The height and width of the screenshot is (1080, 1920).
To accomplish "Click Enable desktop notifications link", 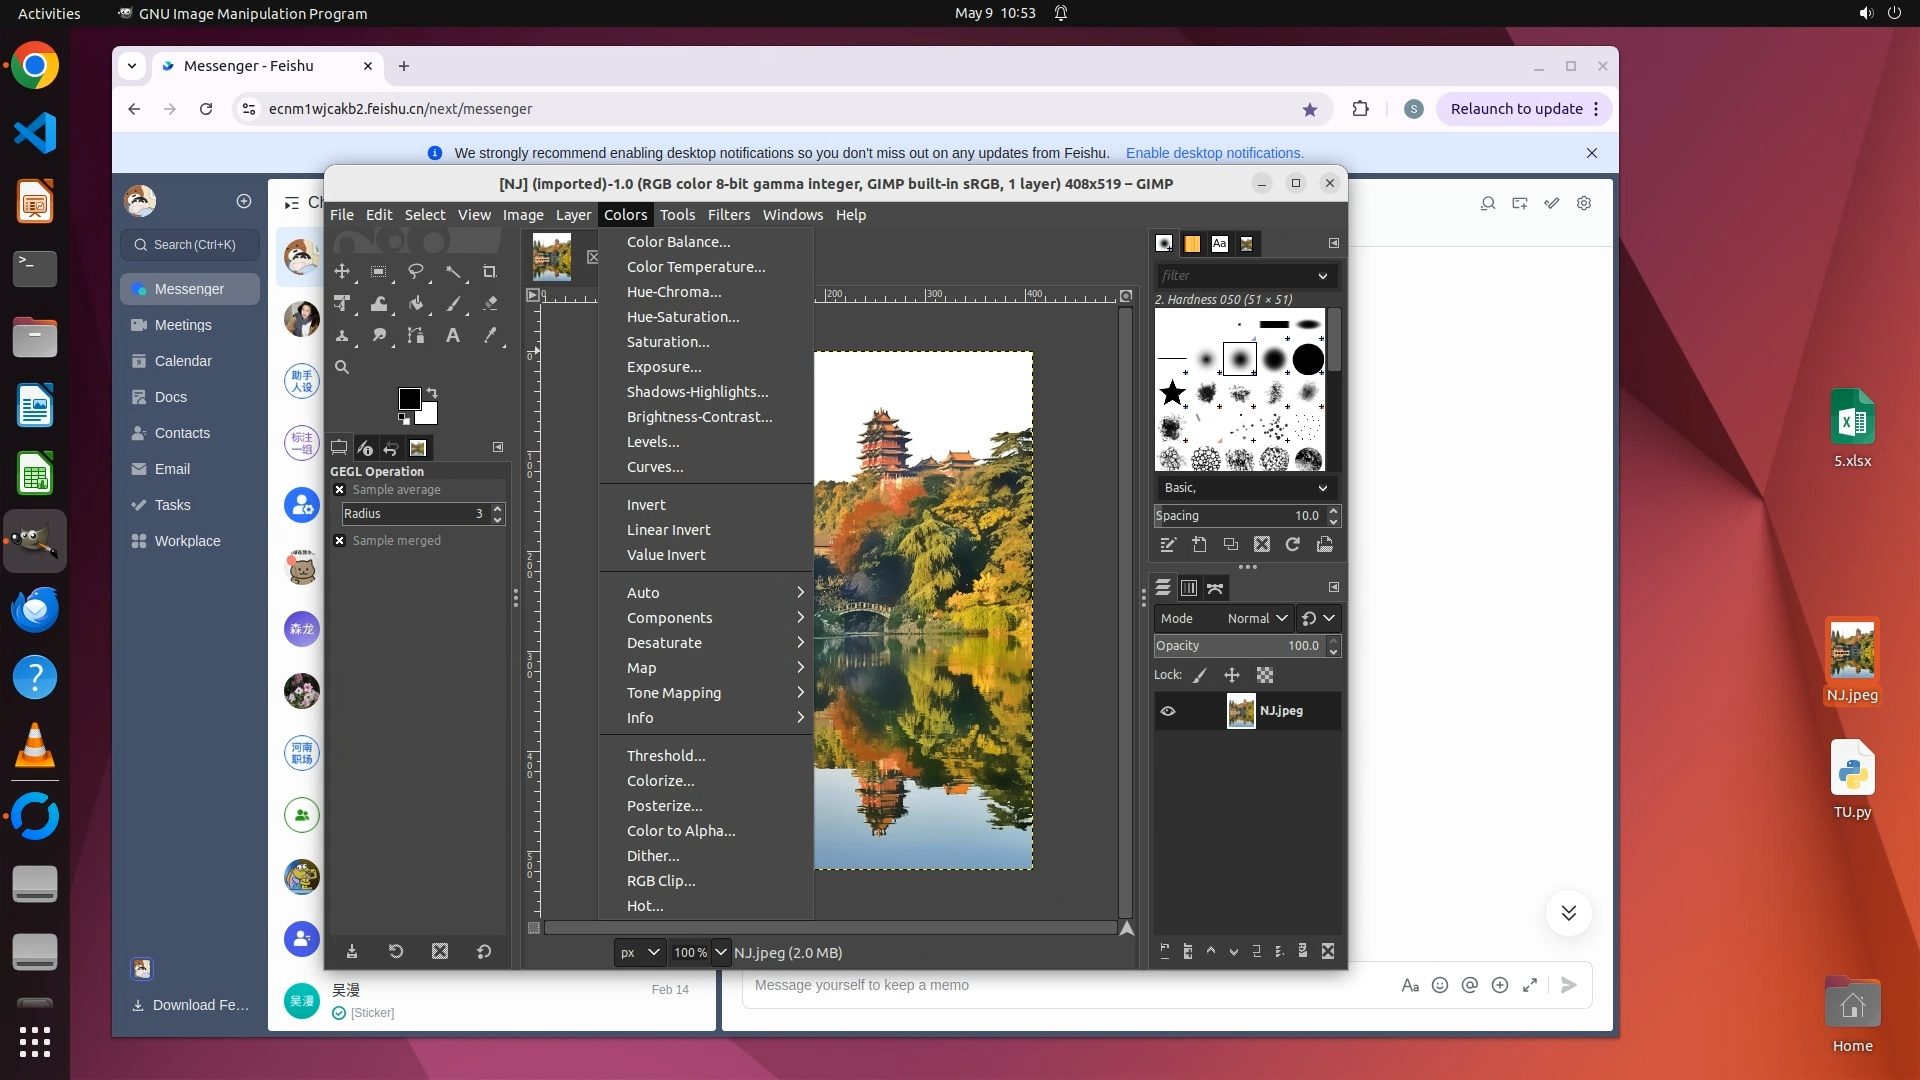I will pyautogui.click(x=1214, y=153).
